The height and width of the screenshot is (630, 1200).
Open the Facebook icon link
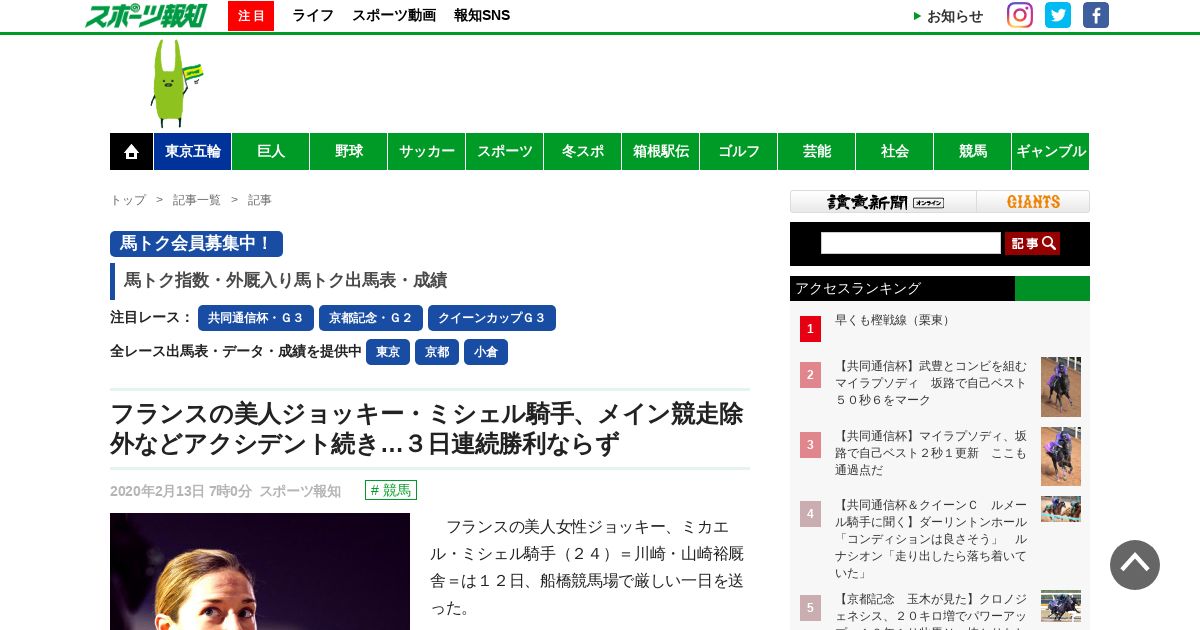[1096, 15]
